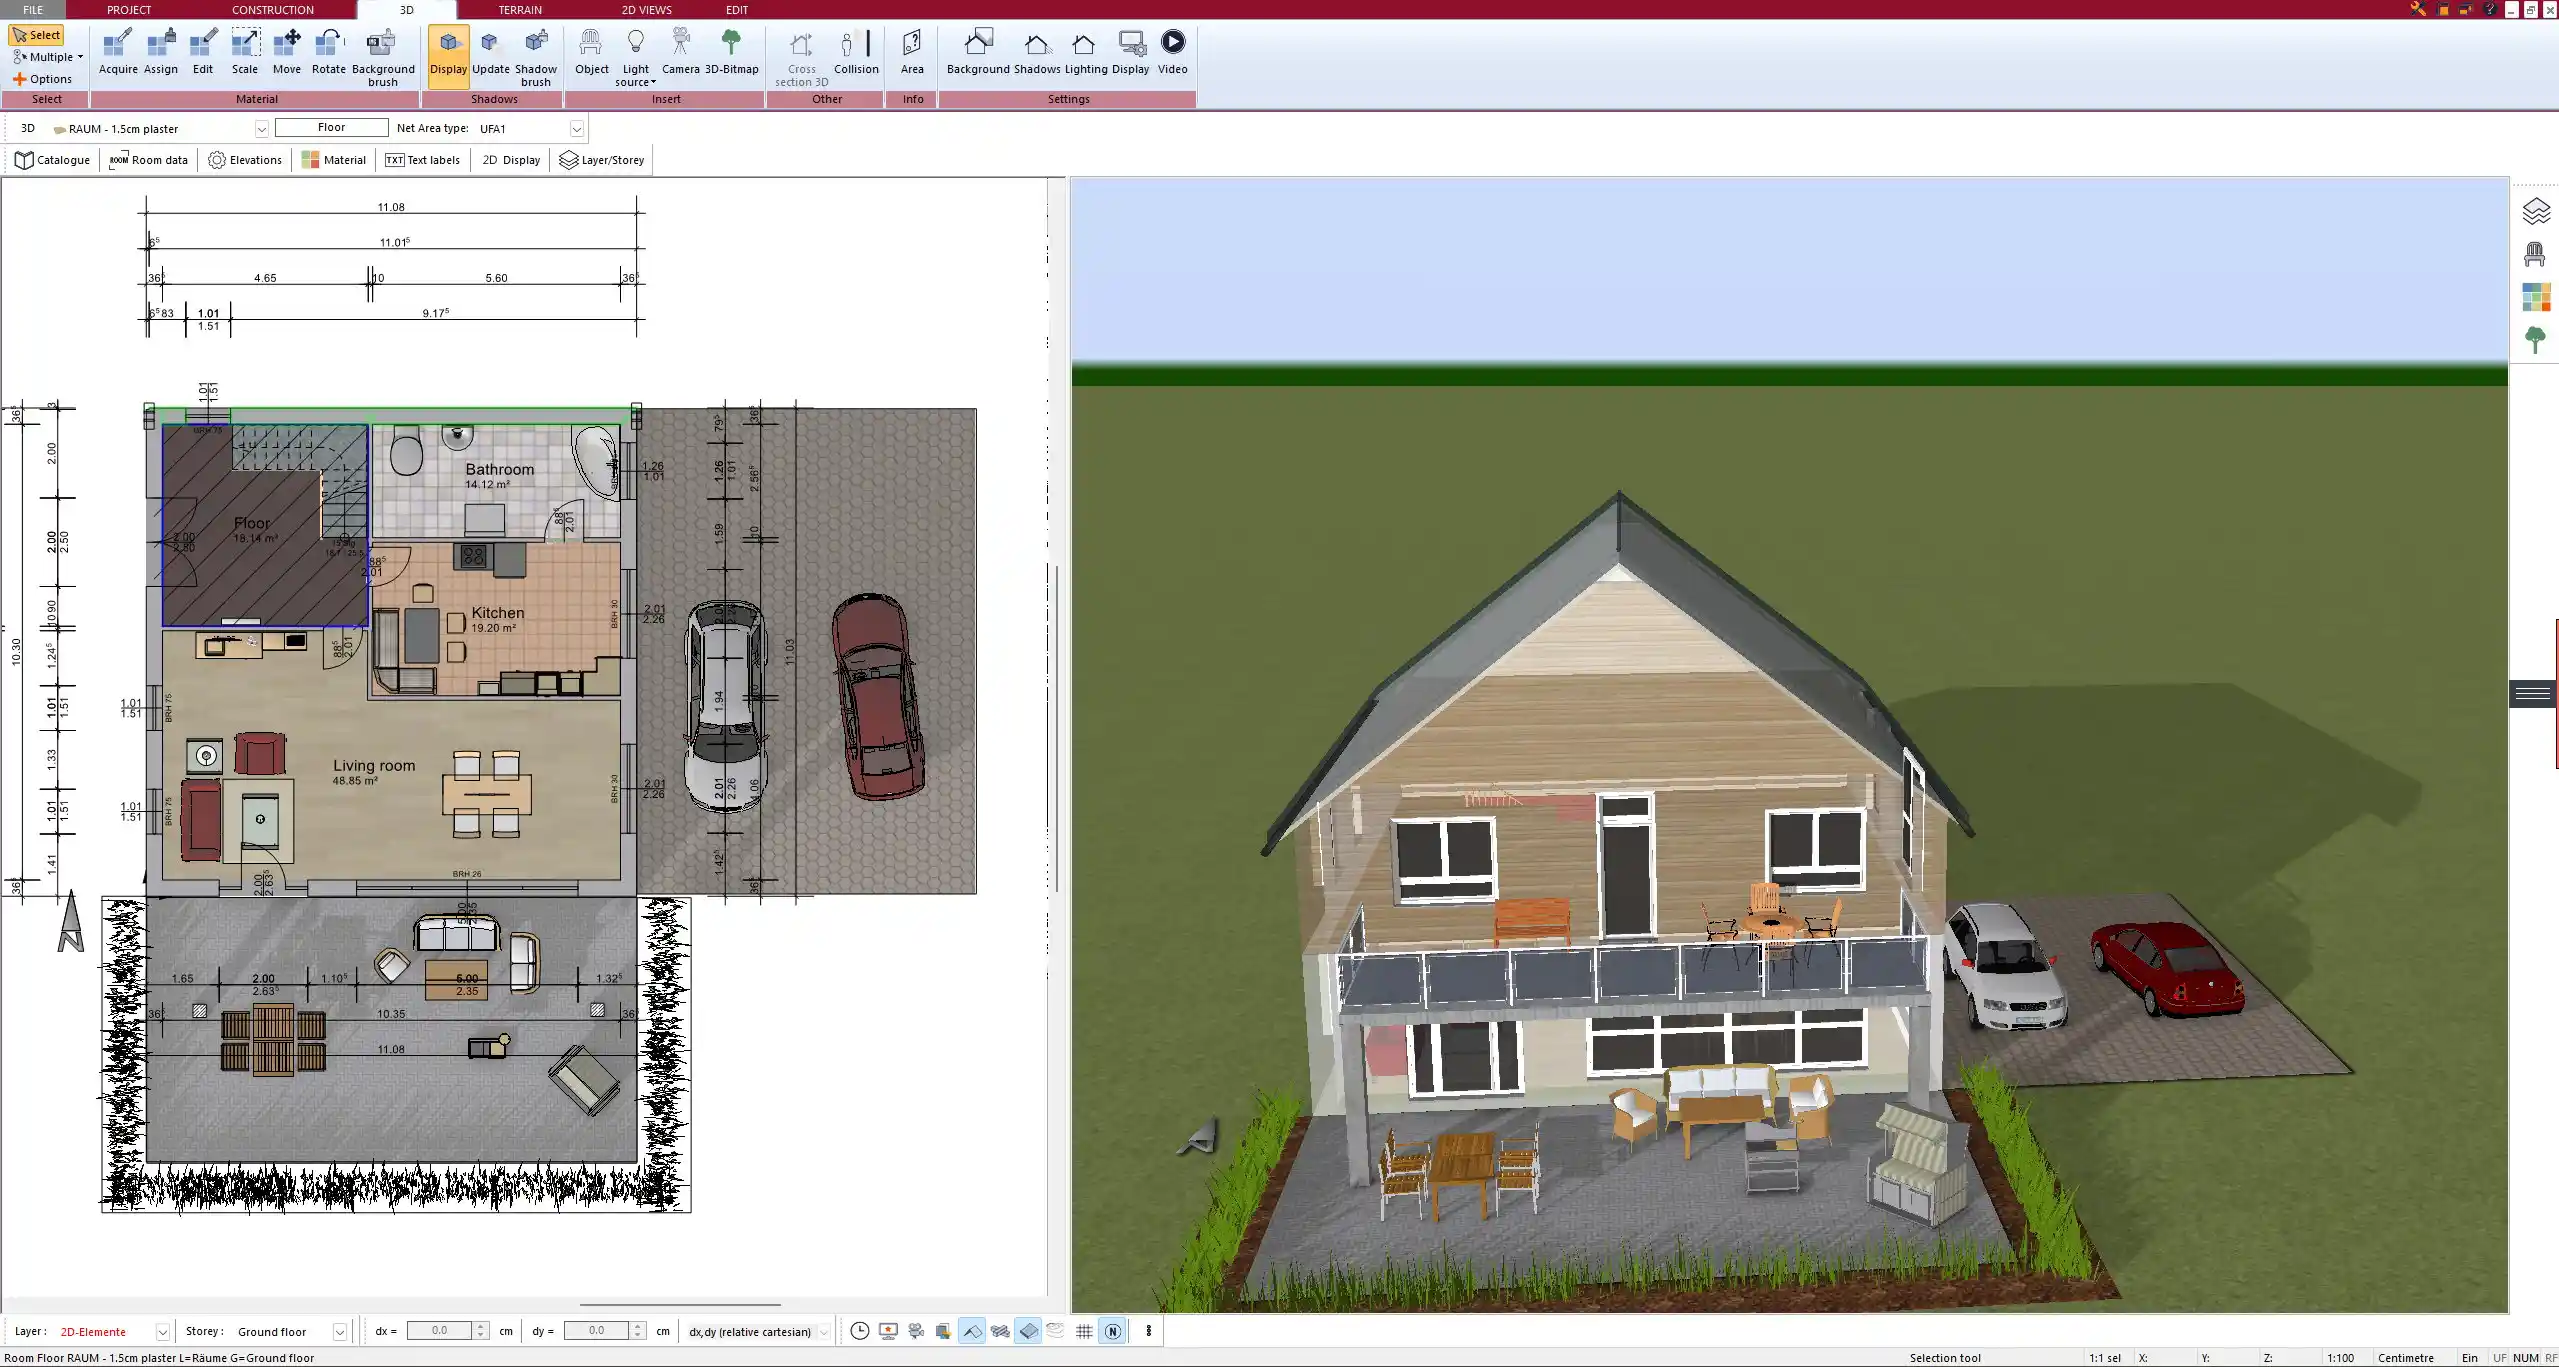Toggle shadows display in the Settings group
2559x1367 pixels.
[1036, 50]
